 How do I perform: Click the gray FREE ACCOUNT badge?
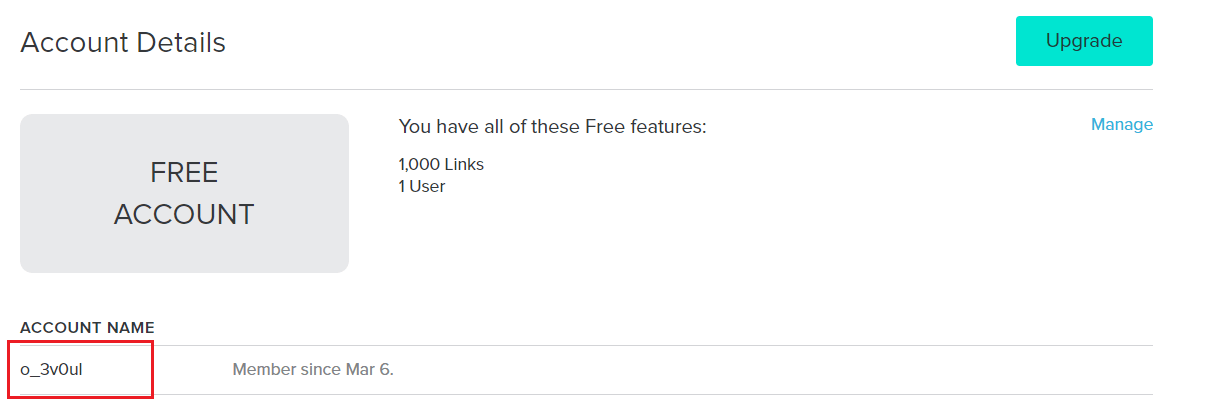184,193
